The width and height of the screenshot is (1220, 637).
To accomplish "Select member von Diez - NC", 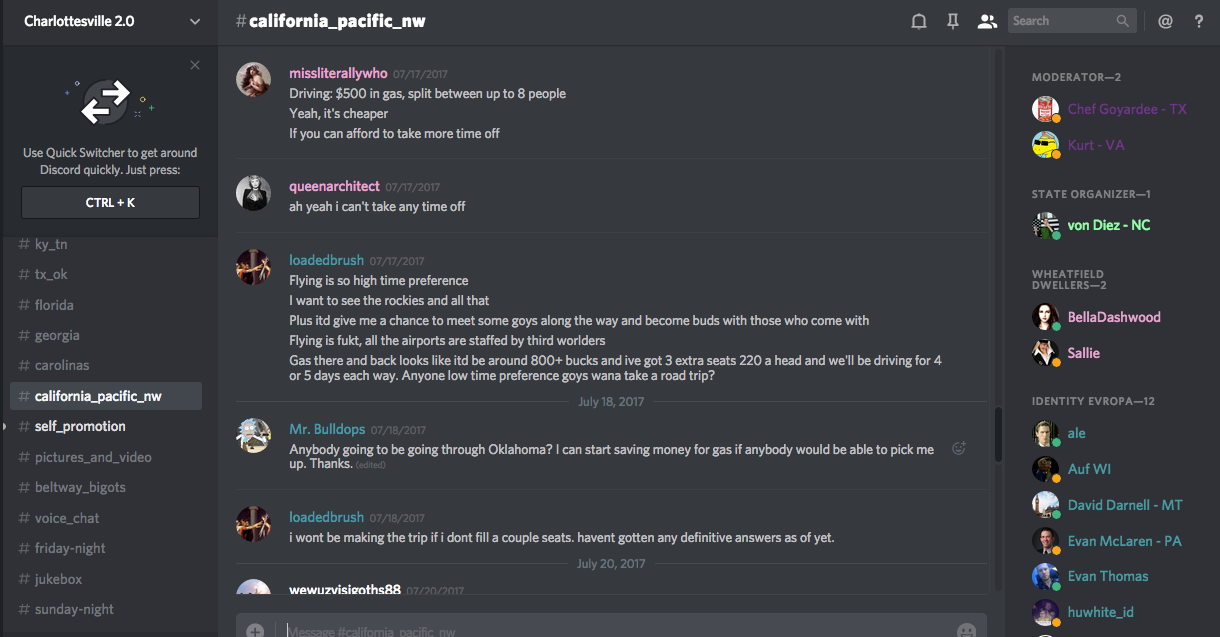I will (x=1108, y=225).
